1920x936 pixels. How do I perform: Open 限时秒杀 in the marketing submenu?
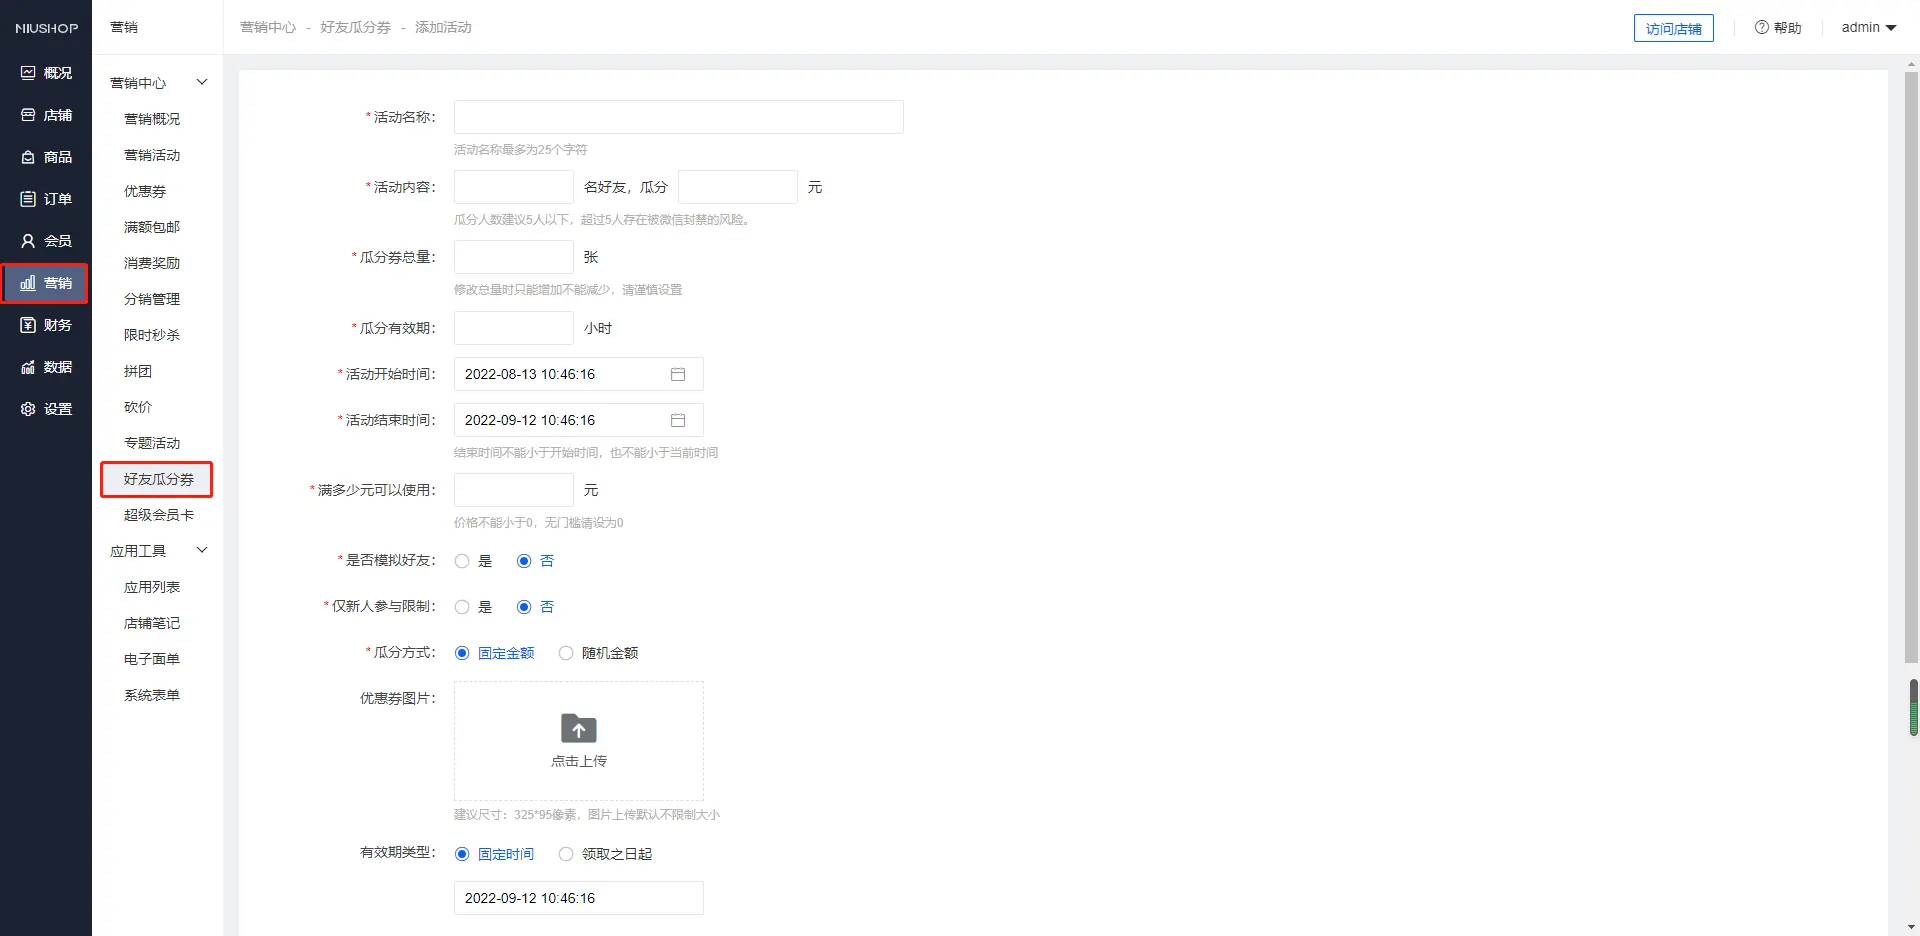click(152, 335)
